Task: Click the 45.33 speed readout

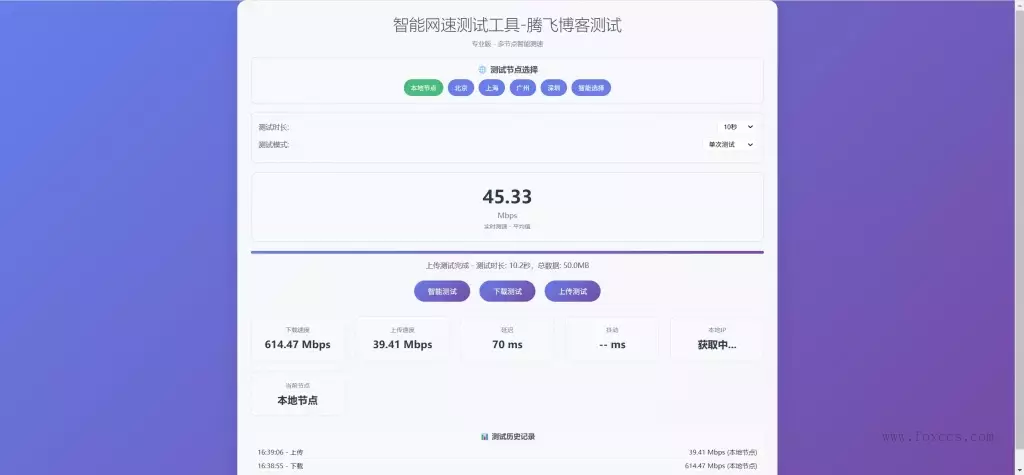Action: (x=507, y=197)
